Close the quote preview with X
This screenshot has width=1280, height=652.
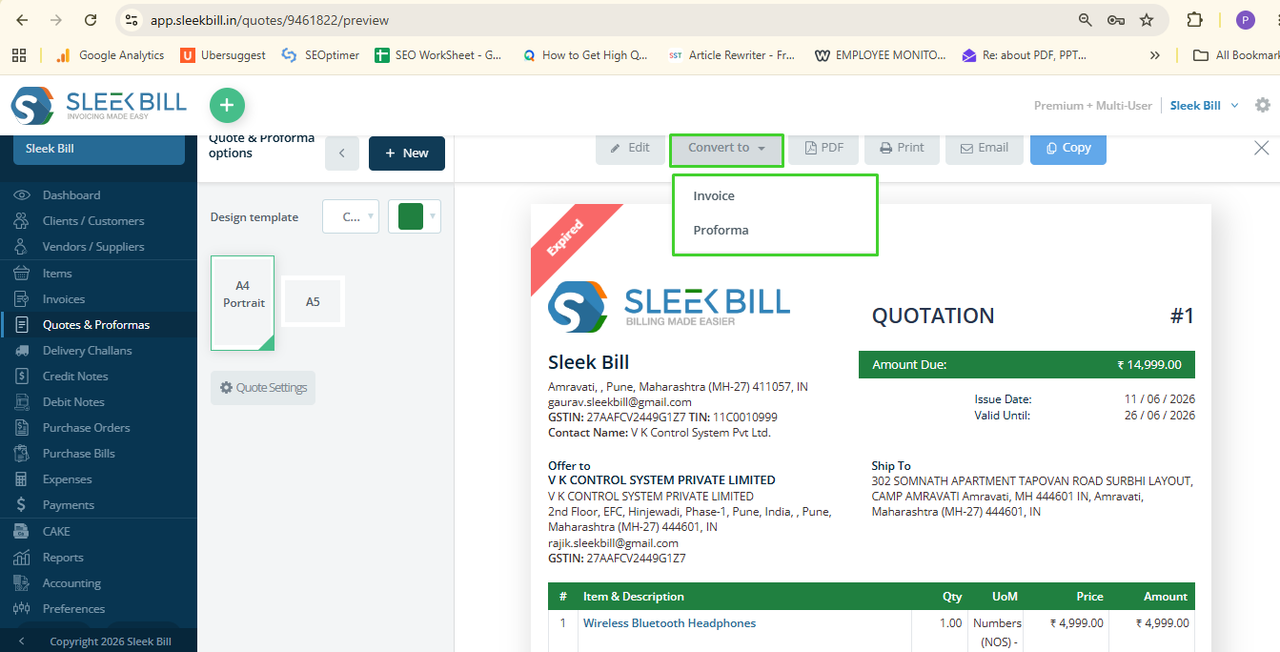1262,148
